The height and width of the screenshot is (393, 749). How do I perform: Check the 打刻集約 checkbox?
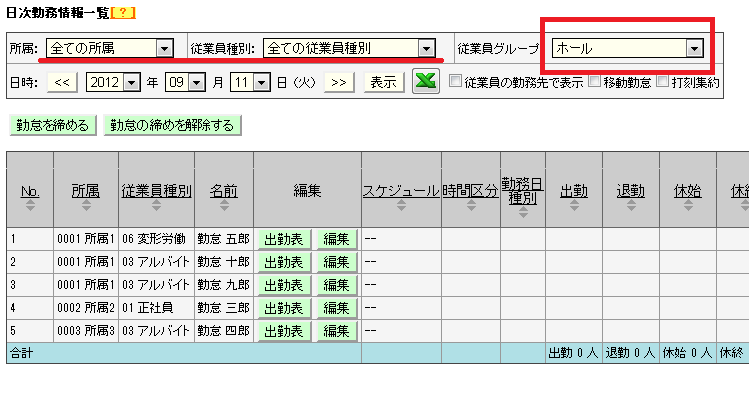pyautogui.click(x=663, y=81)
